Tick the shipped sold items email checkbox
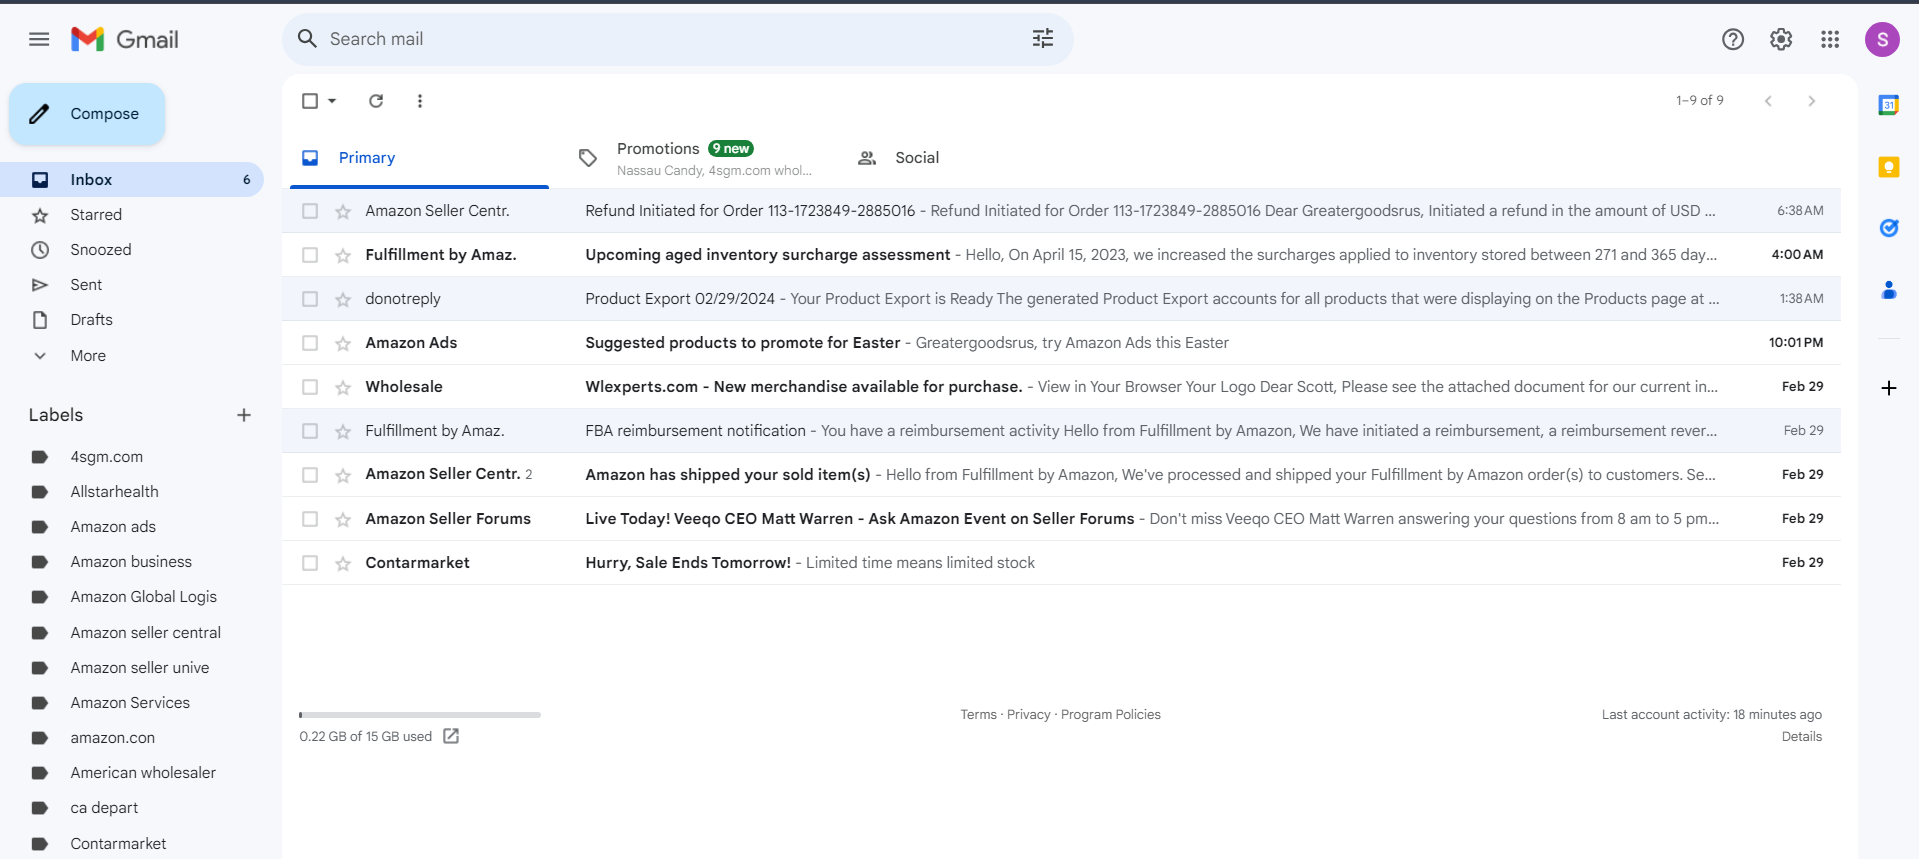The width and height of the screenshot is (1919, 859). pos(310,475)
